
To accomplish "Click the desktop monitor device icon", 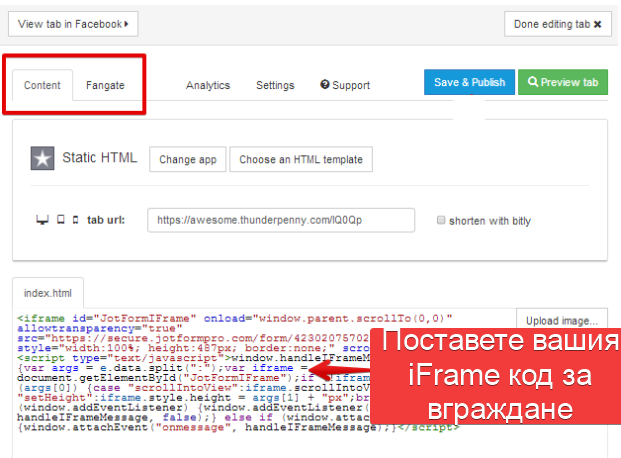I will [x=41, y=220].
